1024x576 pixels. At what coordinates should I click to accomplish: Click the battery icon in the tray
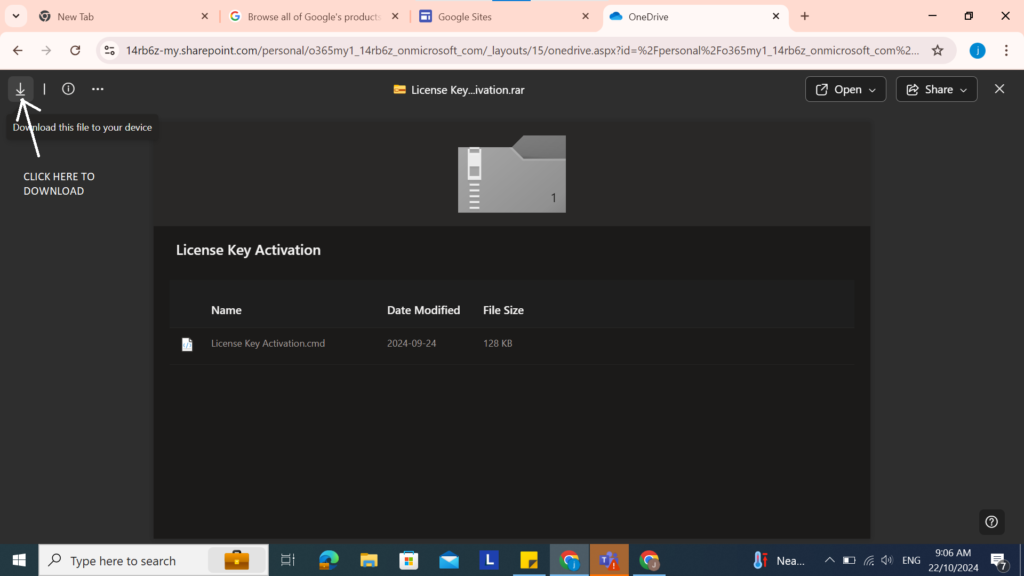[x=849, y=560]
